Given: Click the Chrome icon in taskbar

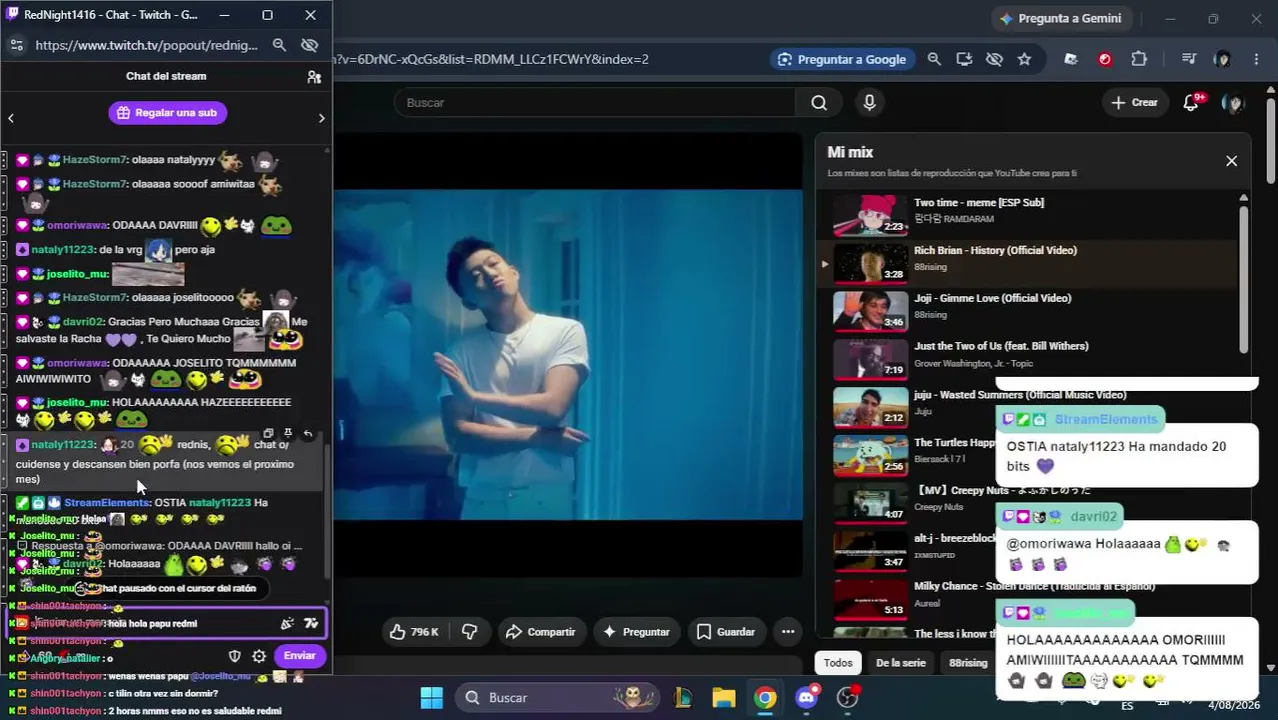Looking at the screenshot, I should click(765, 697).
